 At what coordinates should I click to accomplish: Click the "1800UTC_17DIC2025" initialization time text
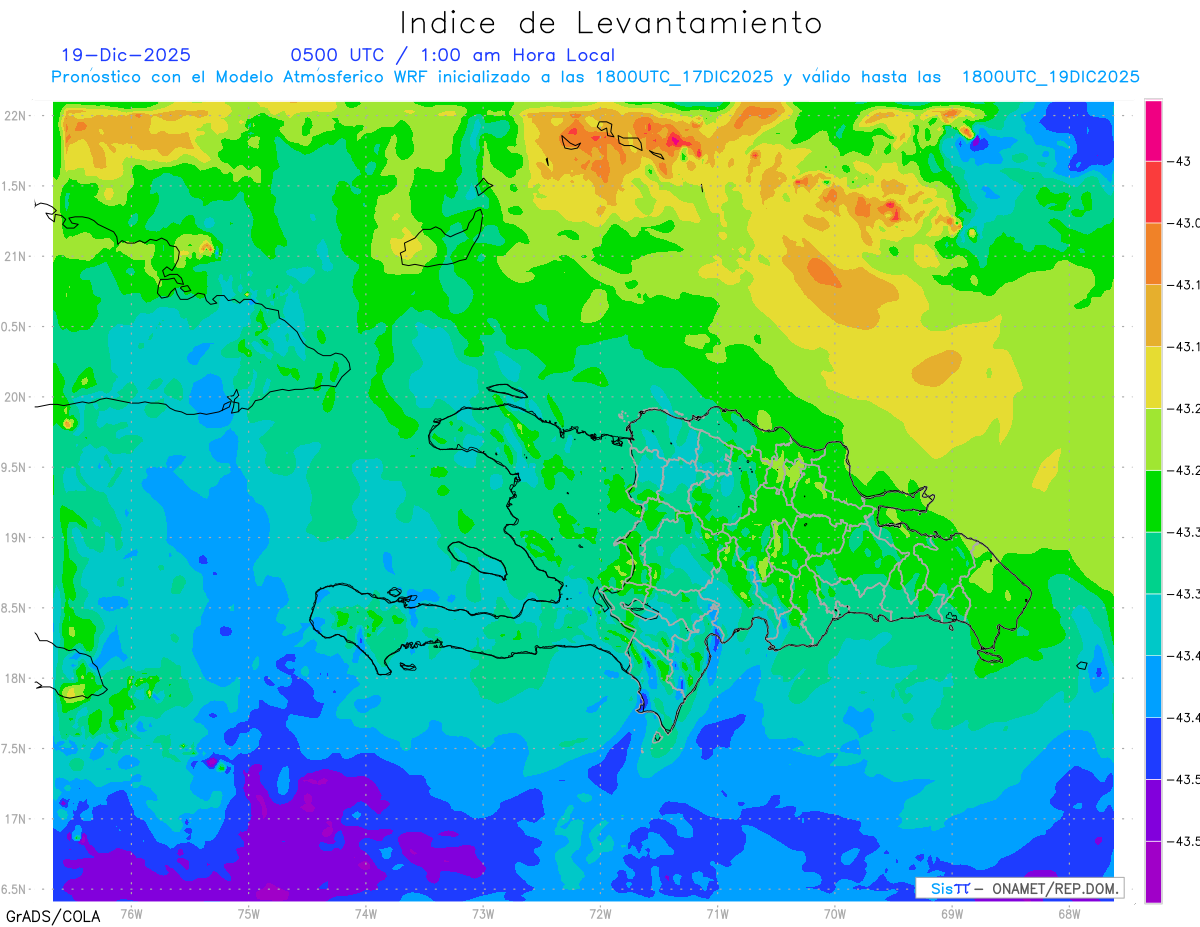[x=684, y=77]
